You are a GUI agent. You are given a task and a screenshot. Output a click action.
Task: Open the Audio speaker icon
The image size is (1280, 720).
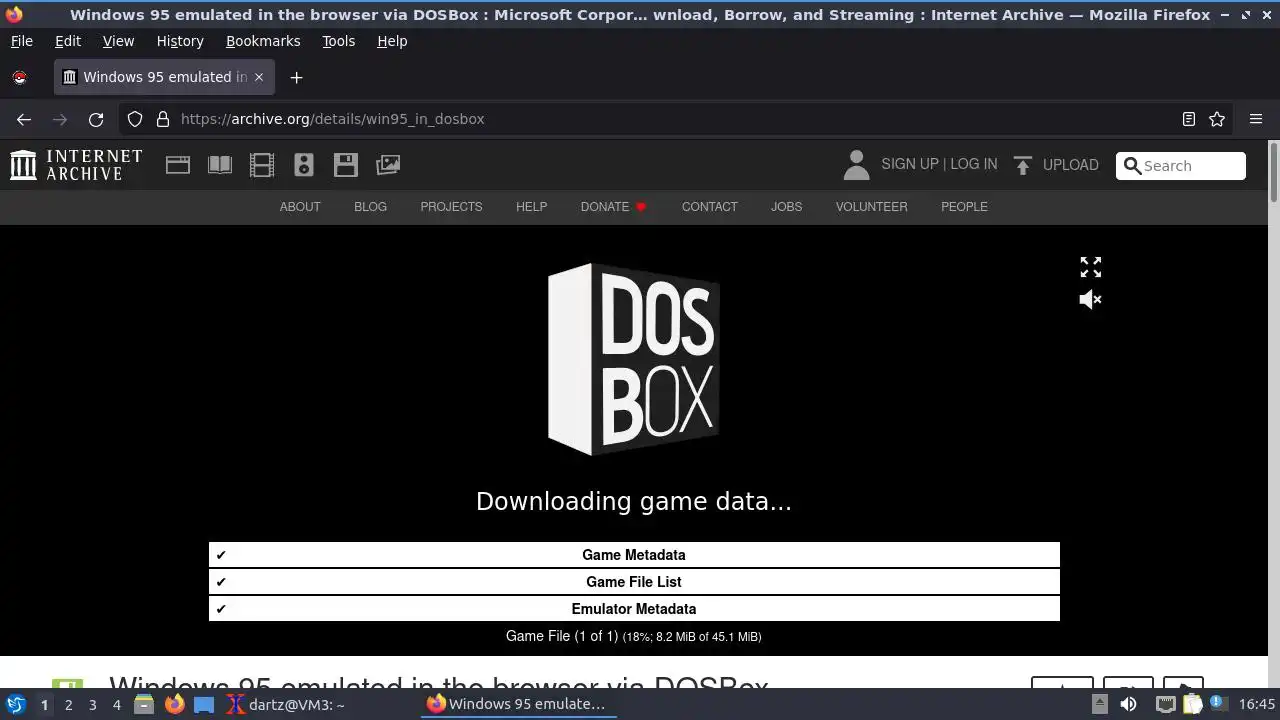click(304, 165)
